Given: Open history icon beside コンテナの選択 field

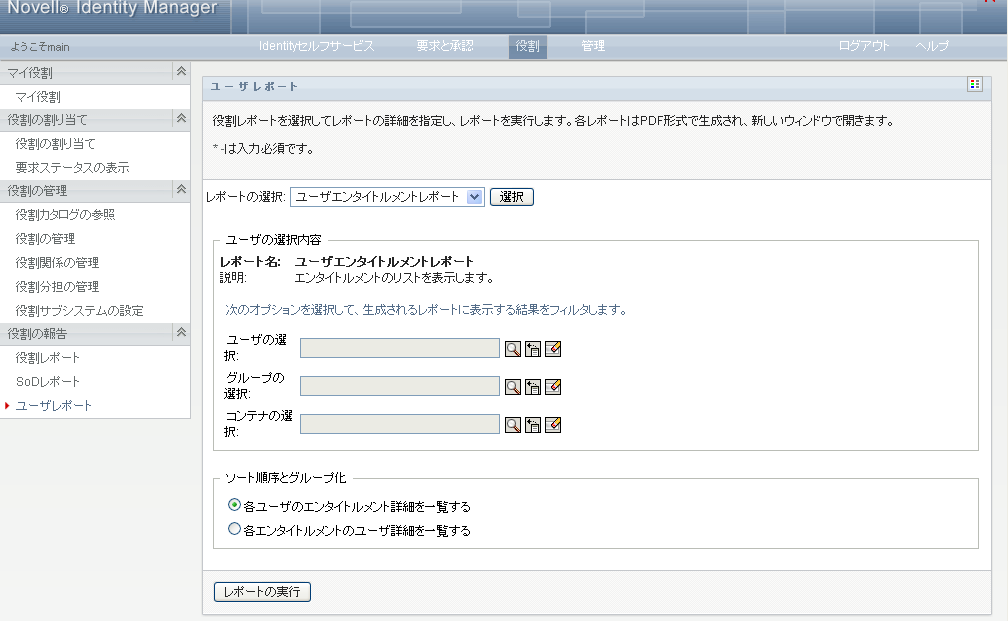Looking at the screenshot, I should pyautogui.click(x=533, y=424).
